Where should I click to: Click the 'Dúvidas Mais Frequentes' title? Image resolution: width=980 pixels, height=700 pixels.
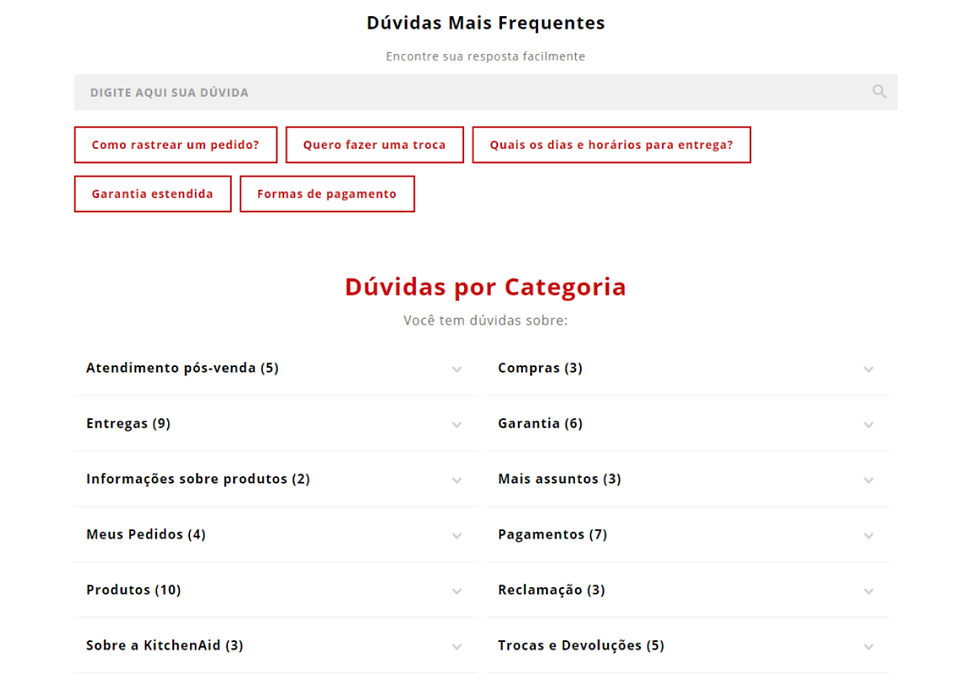(x=486, y=22)
